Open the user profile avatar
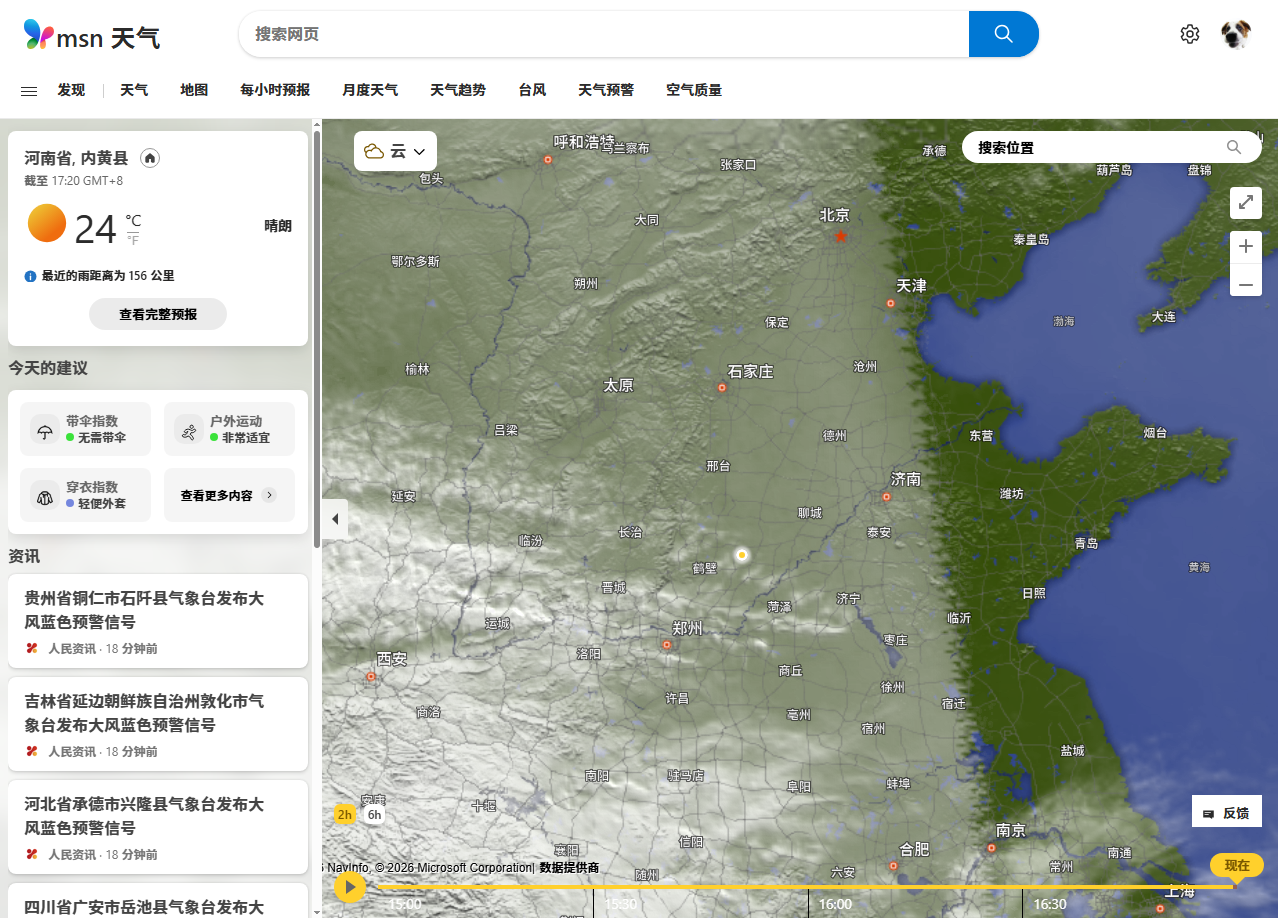Viewport: 1278px width, 918px height. point(1236,34)
